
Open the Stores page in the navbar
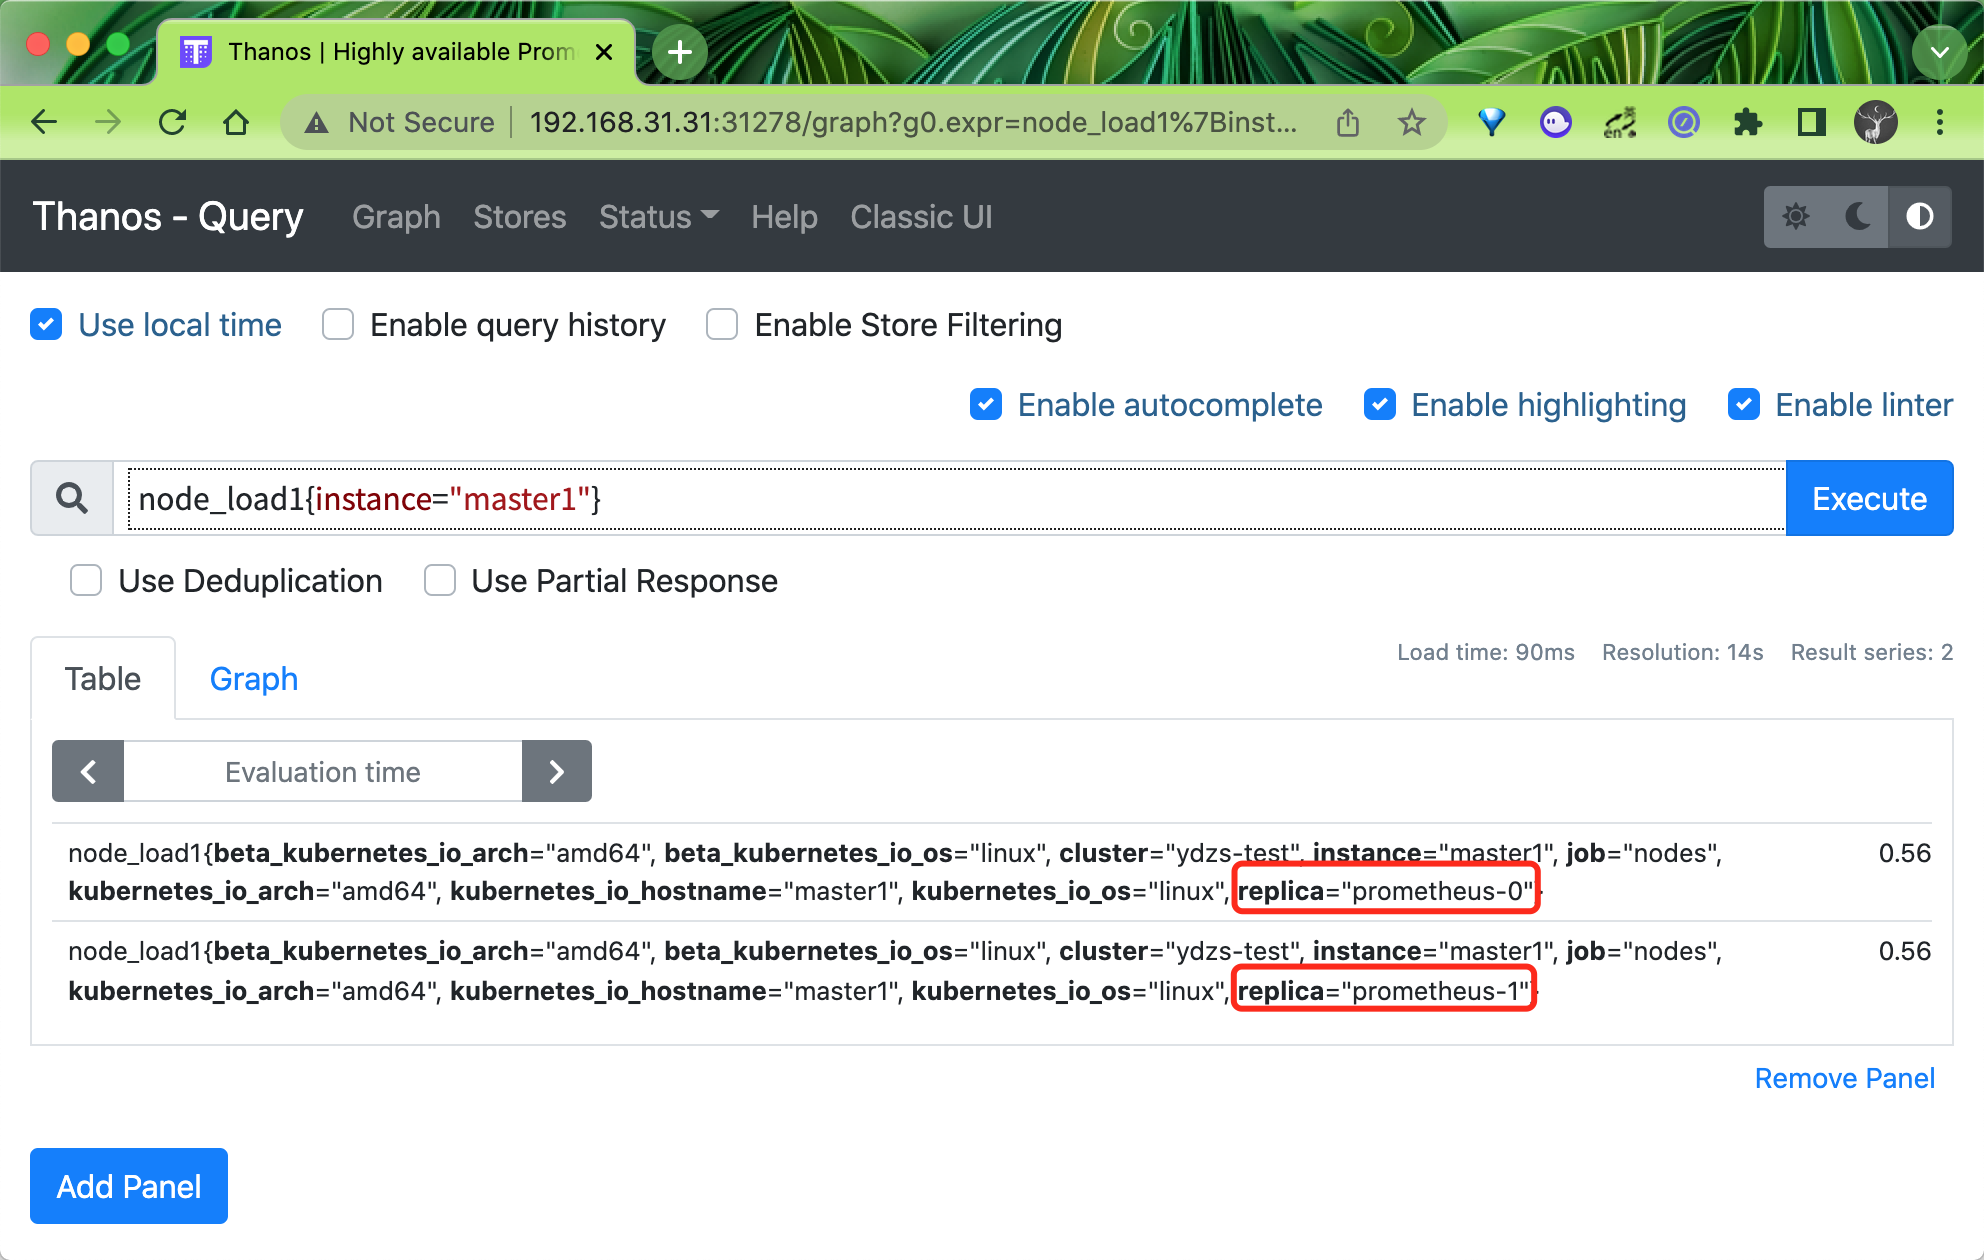point(519,217)
